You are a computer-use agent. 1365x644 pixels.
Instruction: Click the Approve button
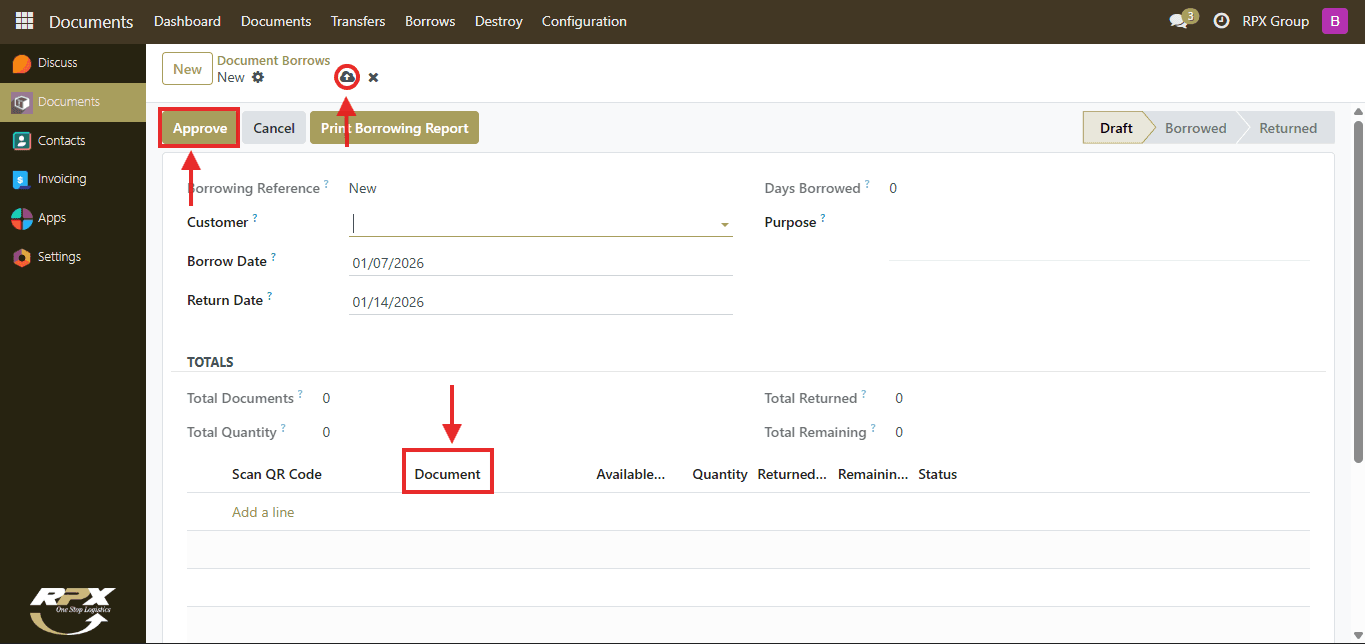pos(200,128)
